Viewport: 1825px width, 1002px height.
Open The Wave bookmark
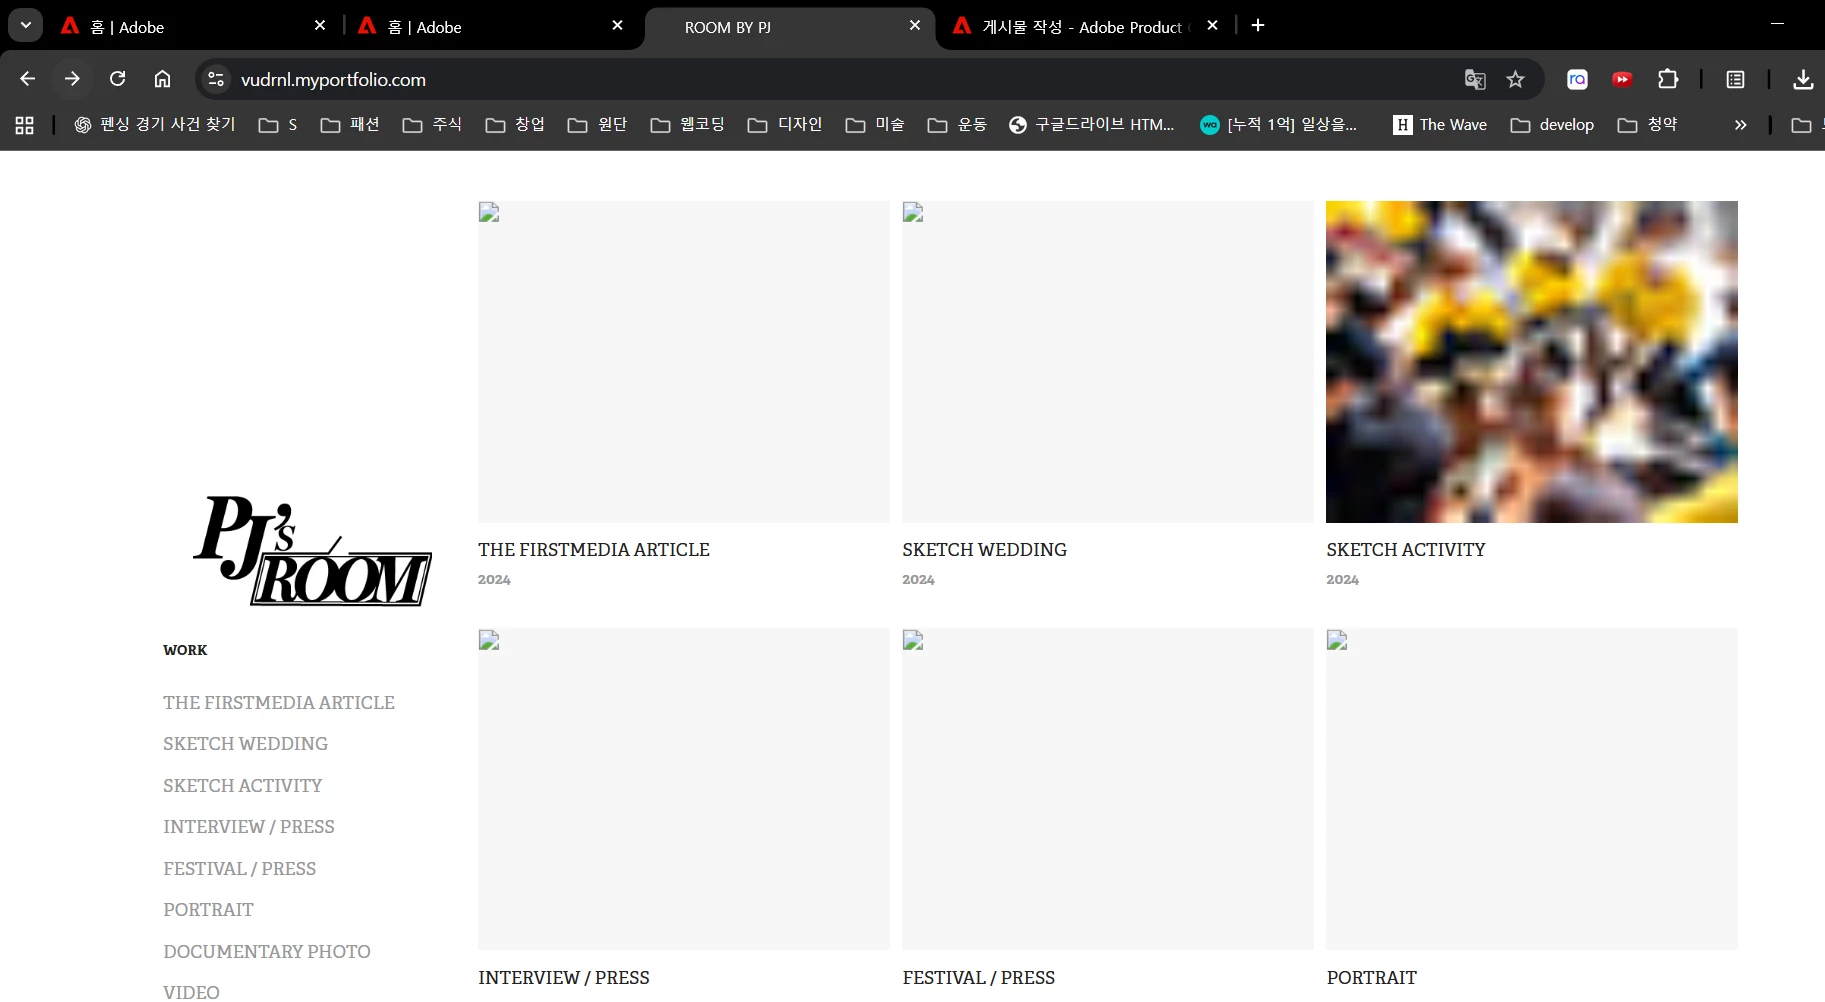[1440, 124]
